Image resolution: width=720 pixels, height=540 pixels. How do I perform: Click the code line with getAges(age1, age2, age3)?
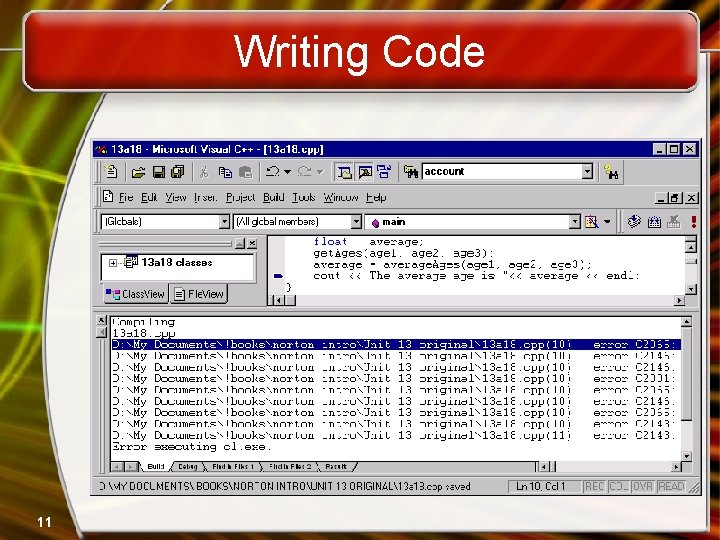point(403,253)
